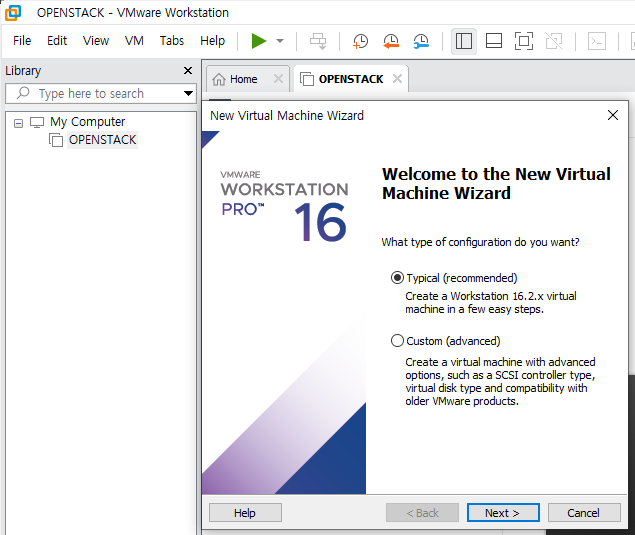The width and height of the screenshot is (635, 535).
Task: Click OPENSTACK VM icon in library tree
Action: coord(56,140)
